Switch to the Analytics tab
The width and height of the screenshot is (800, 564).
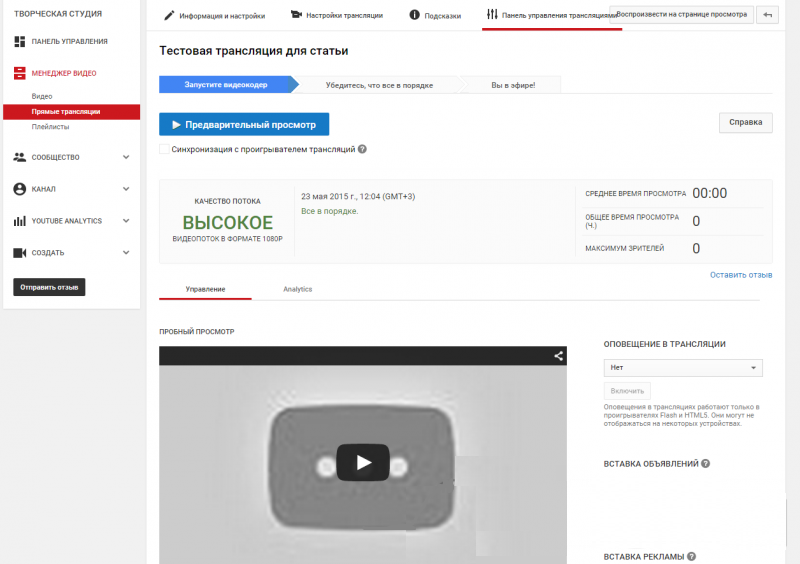(297, 289)
